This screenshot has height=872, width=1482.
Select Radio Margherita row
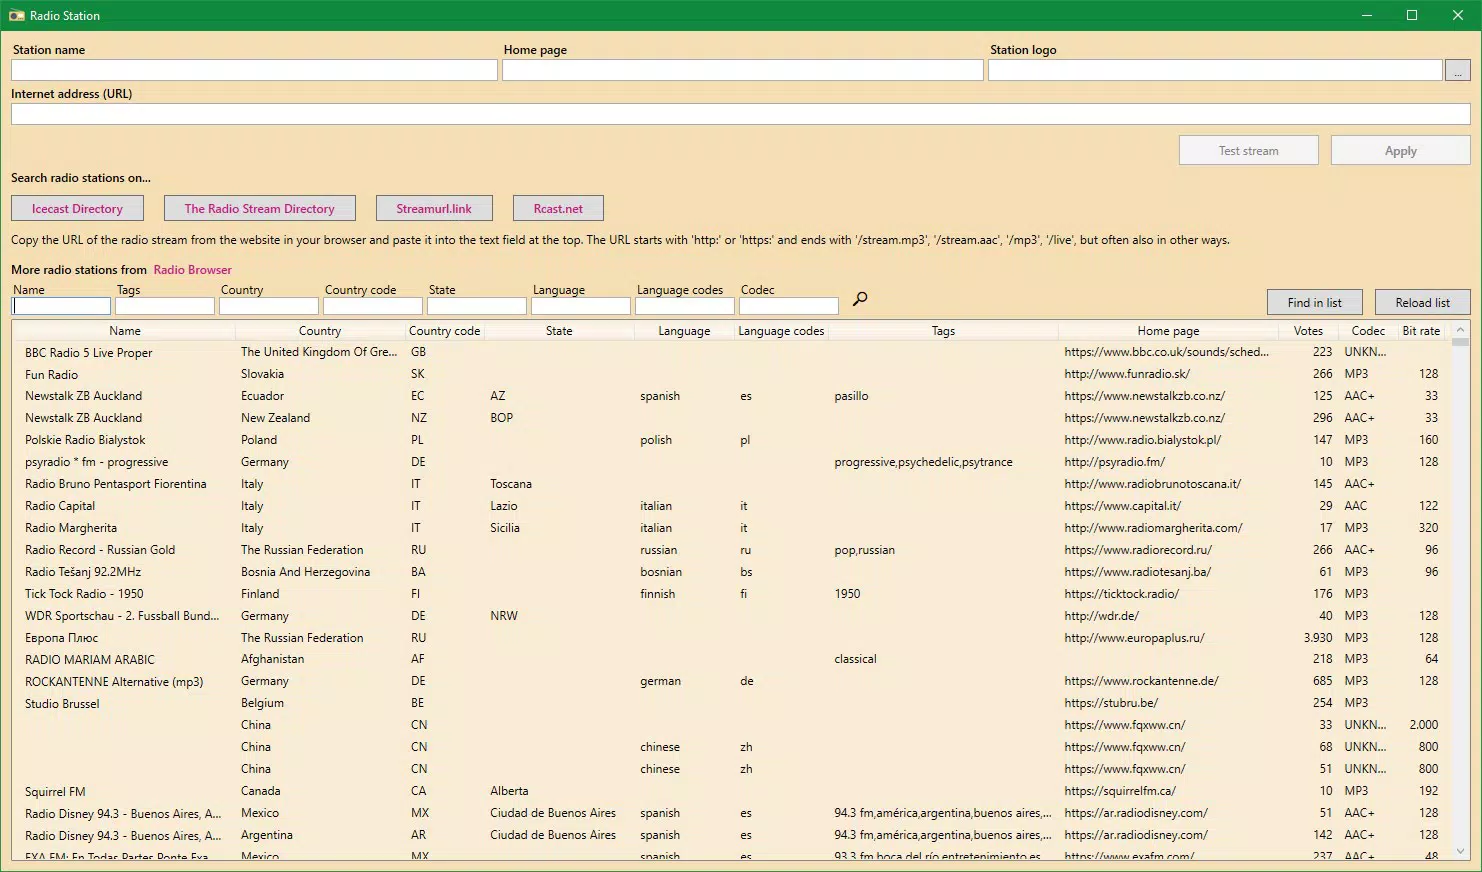pos(731,528)
